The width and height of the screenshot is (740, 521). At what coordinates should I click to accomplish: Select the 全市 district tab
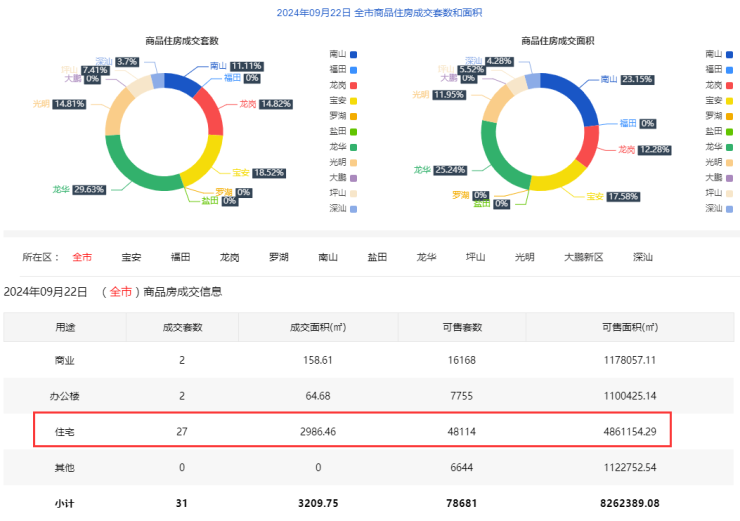coord(82,257)
